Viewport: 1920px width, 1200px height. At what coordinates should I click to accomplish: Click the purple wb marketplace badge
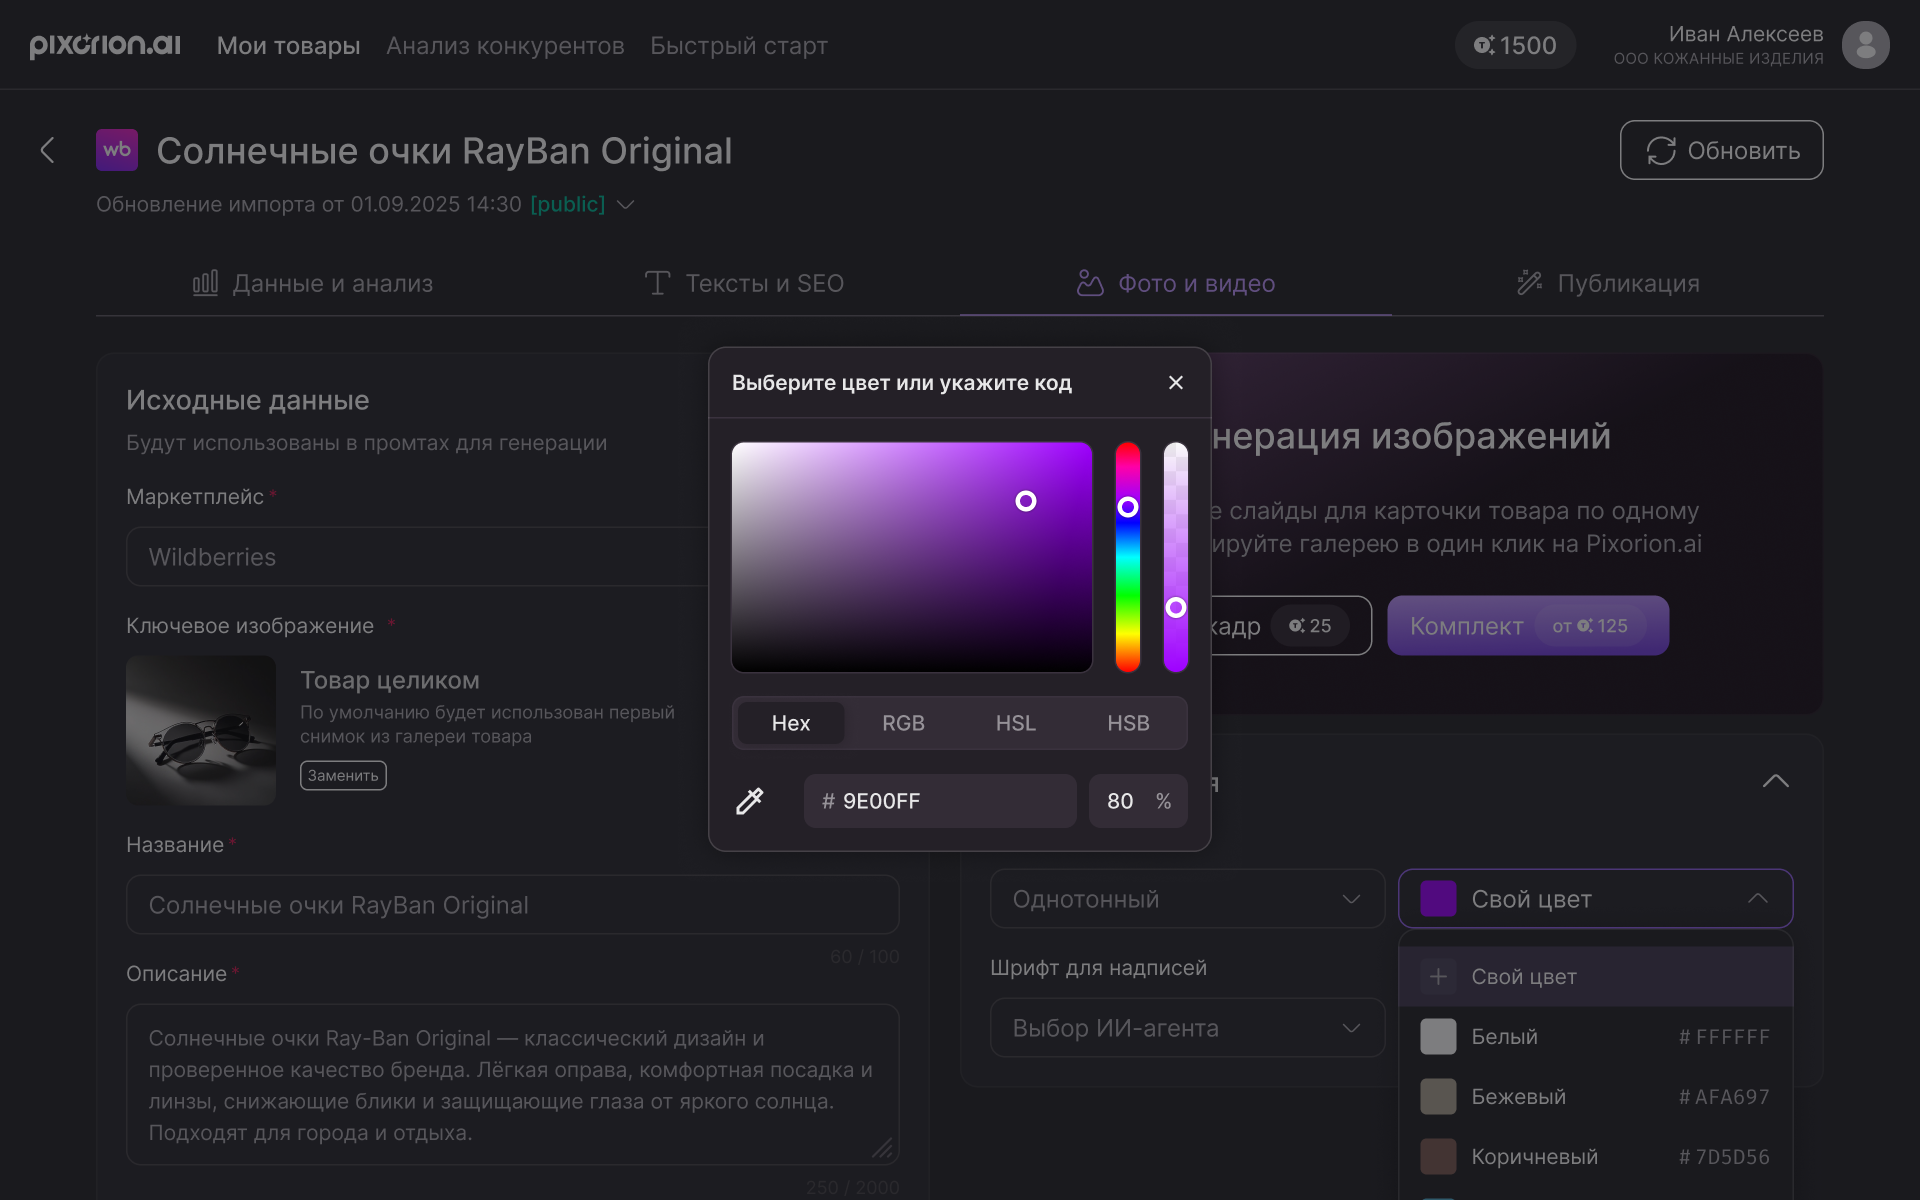[117, 150]
